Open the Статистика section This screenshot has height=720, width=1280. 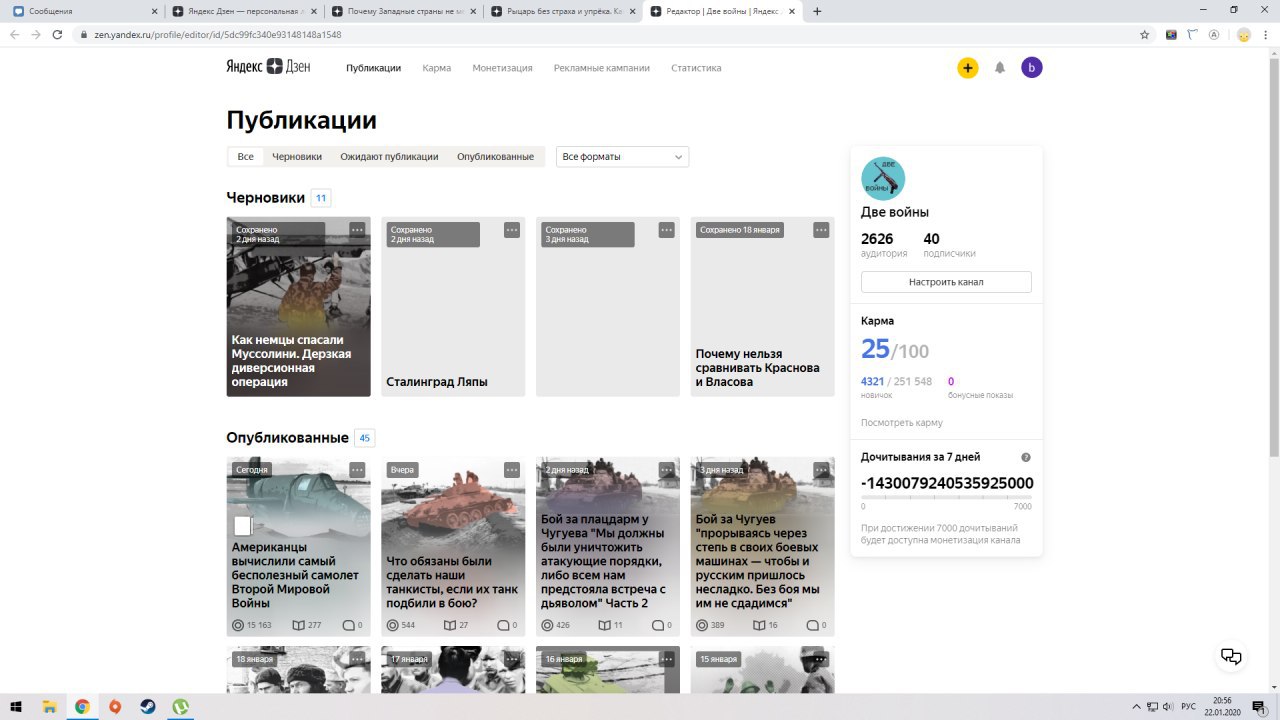click(696, 68)
